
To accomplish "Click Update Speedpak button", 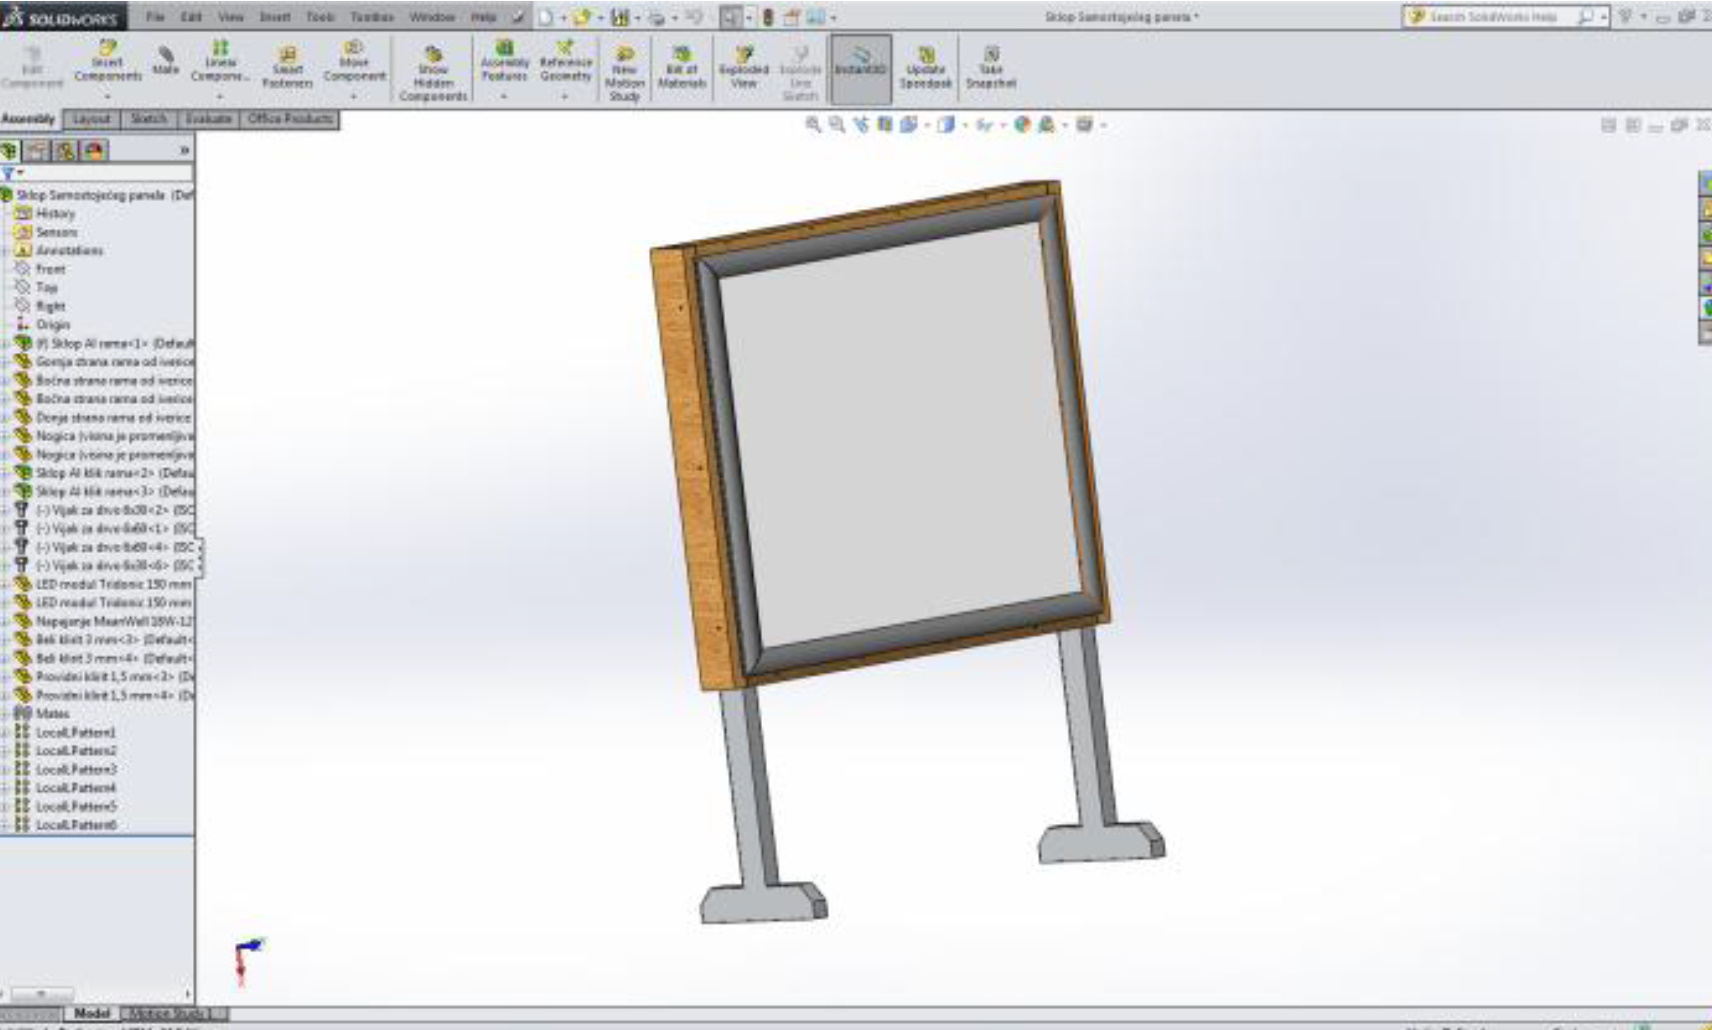I will (925, 67).
